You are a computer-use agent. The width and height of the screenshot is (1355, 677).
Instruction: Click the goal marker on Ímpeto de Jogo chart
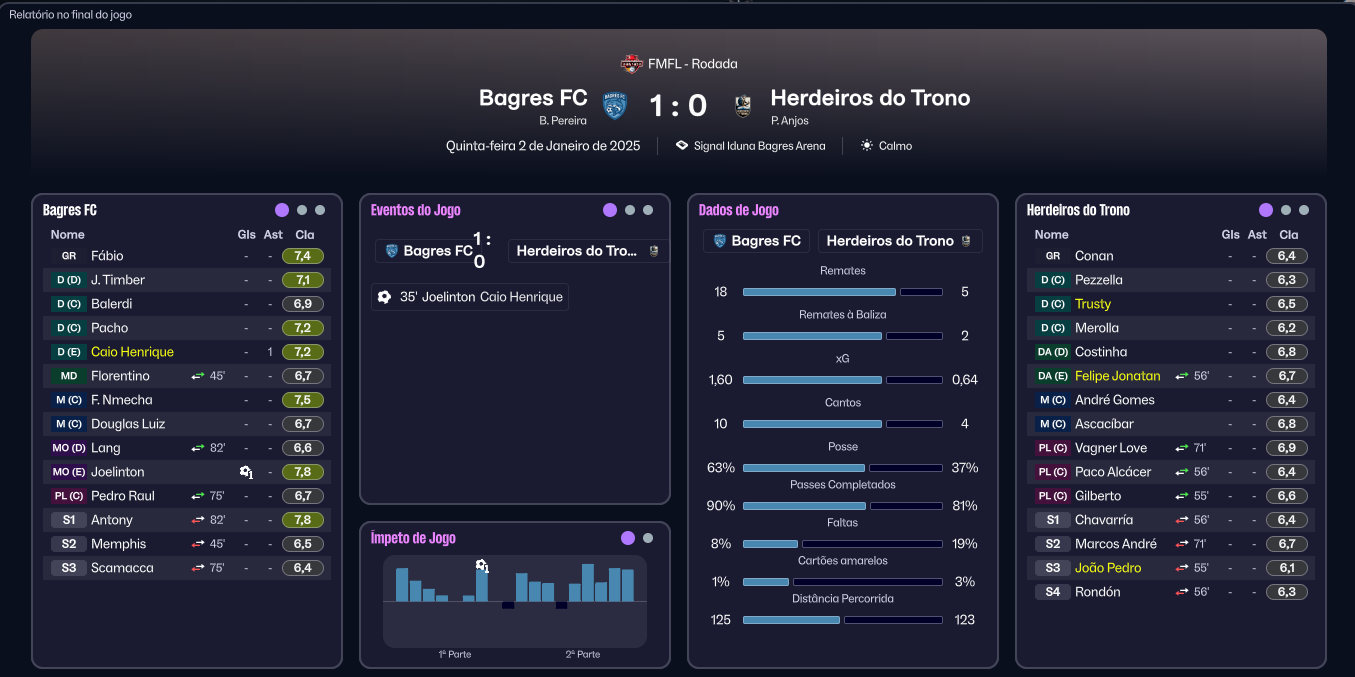point(482,567)
